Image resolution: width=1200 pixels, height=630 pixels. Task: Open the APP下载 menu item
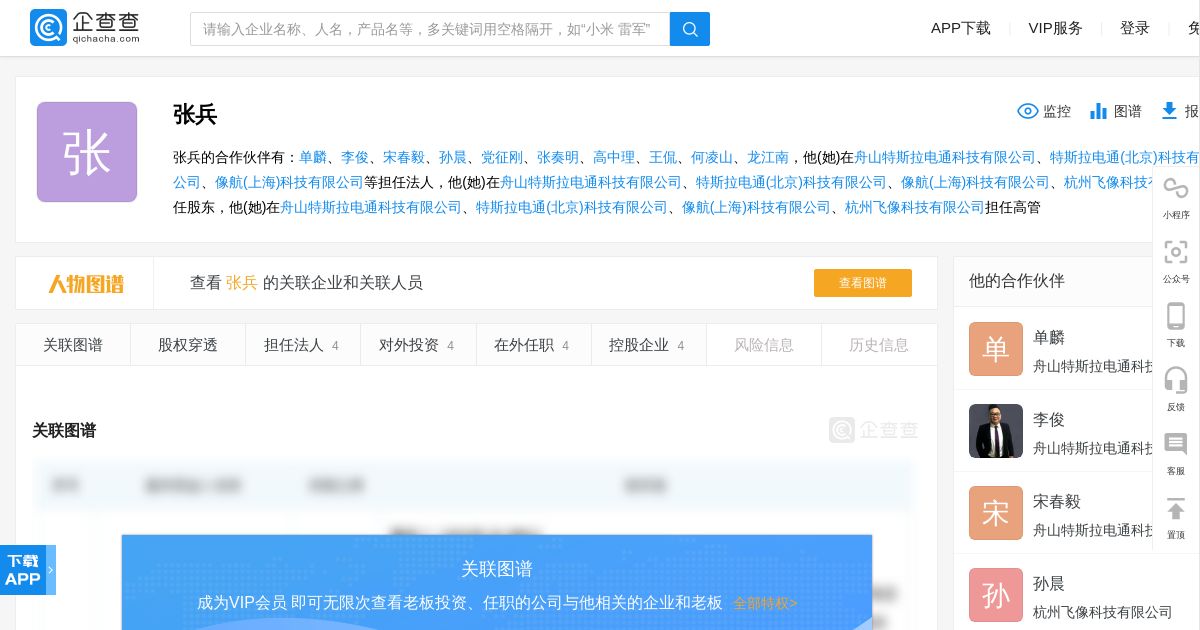coord(961,28)
